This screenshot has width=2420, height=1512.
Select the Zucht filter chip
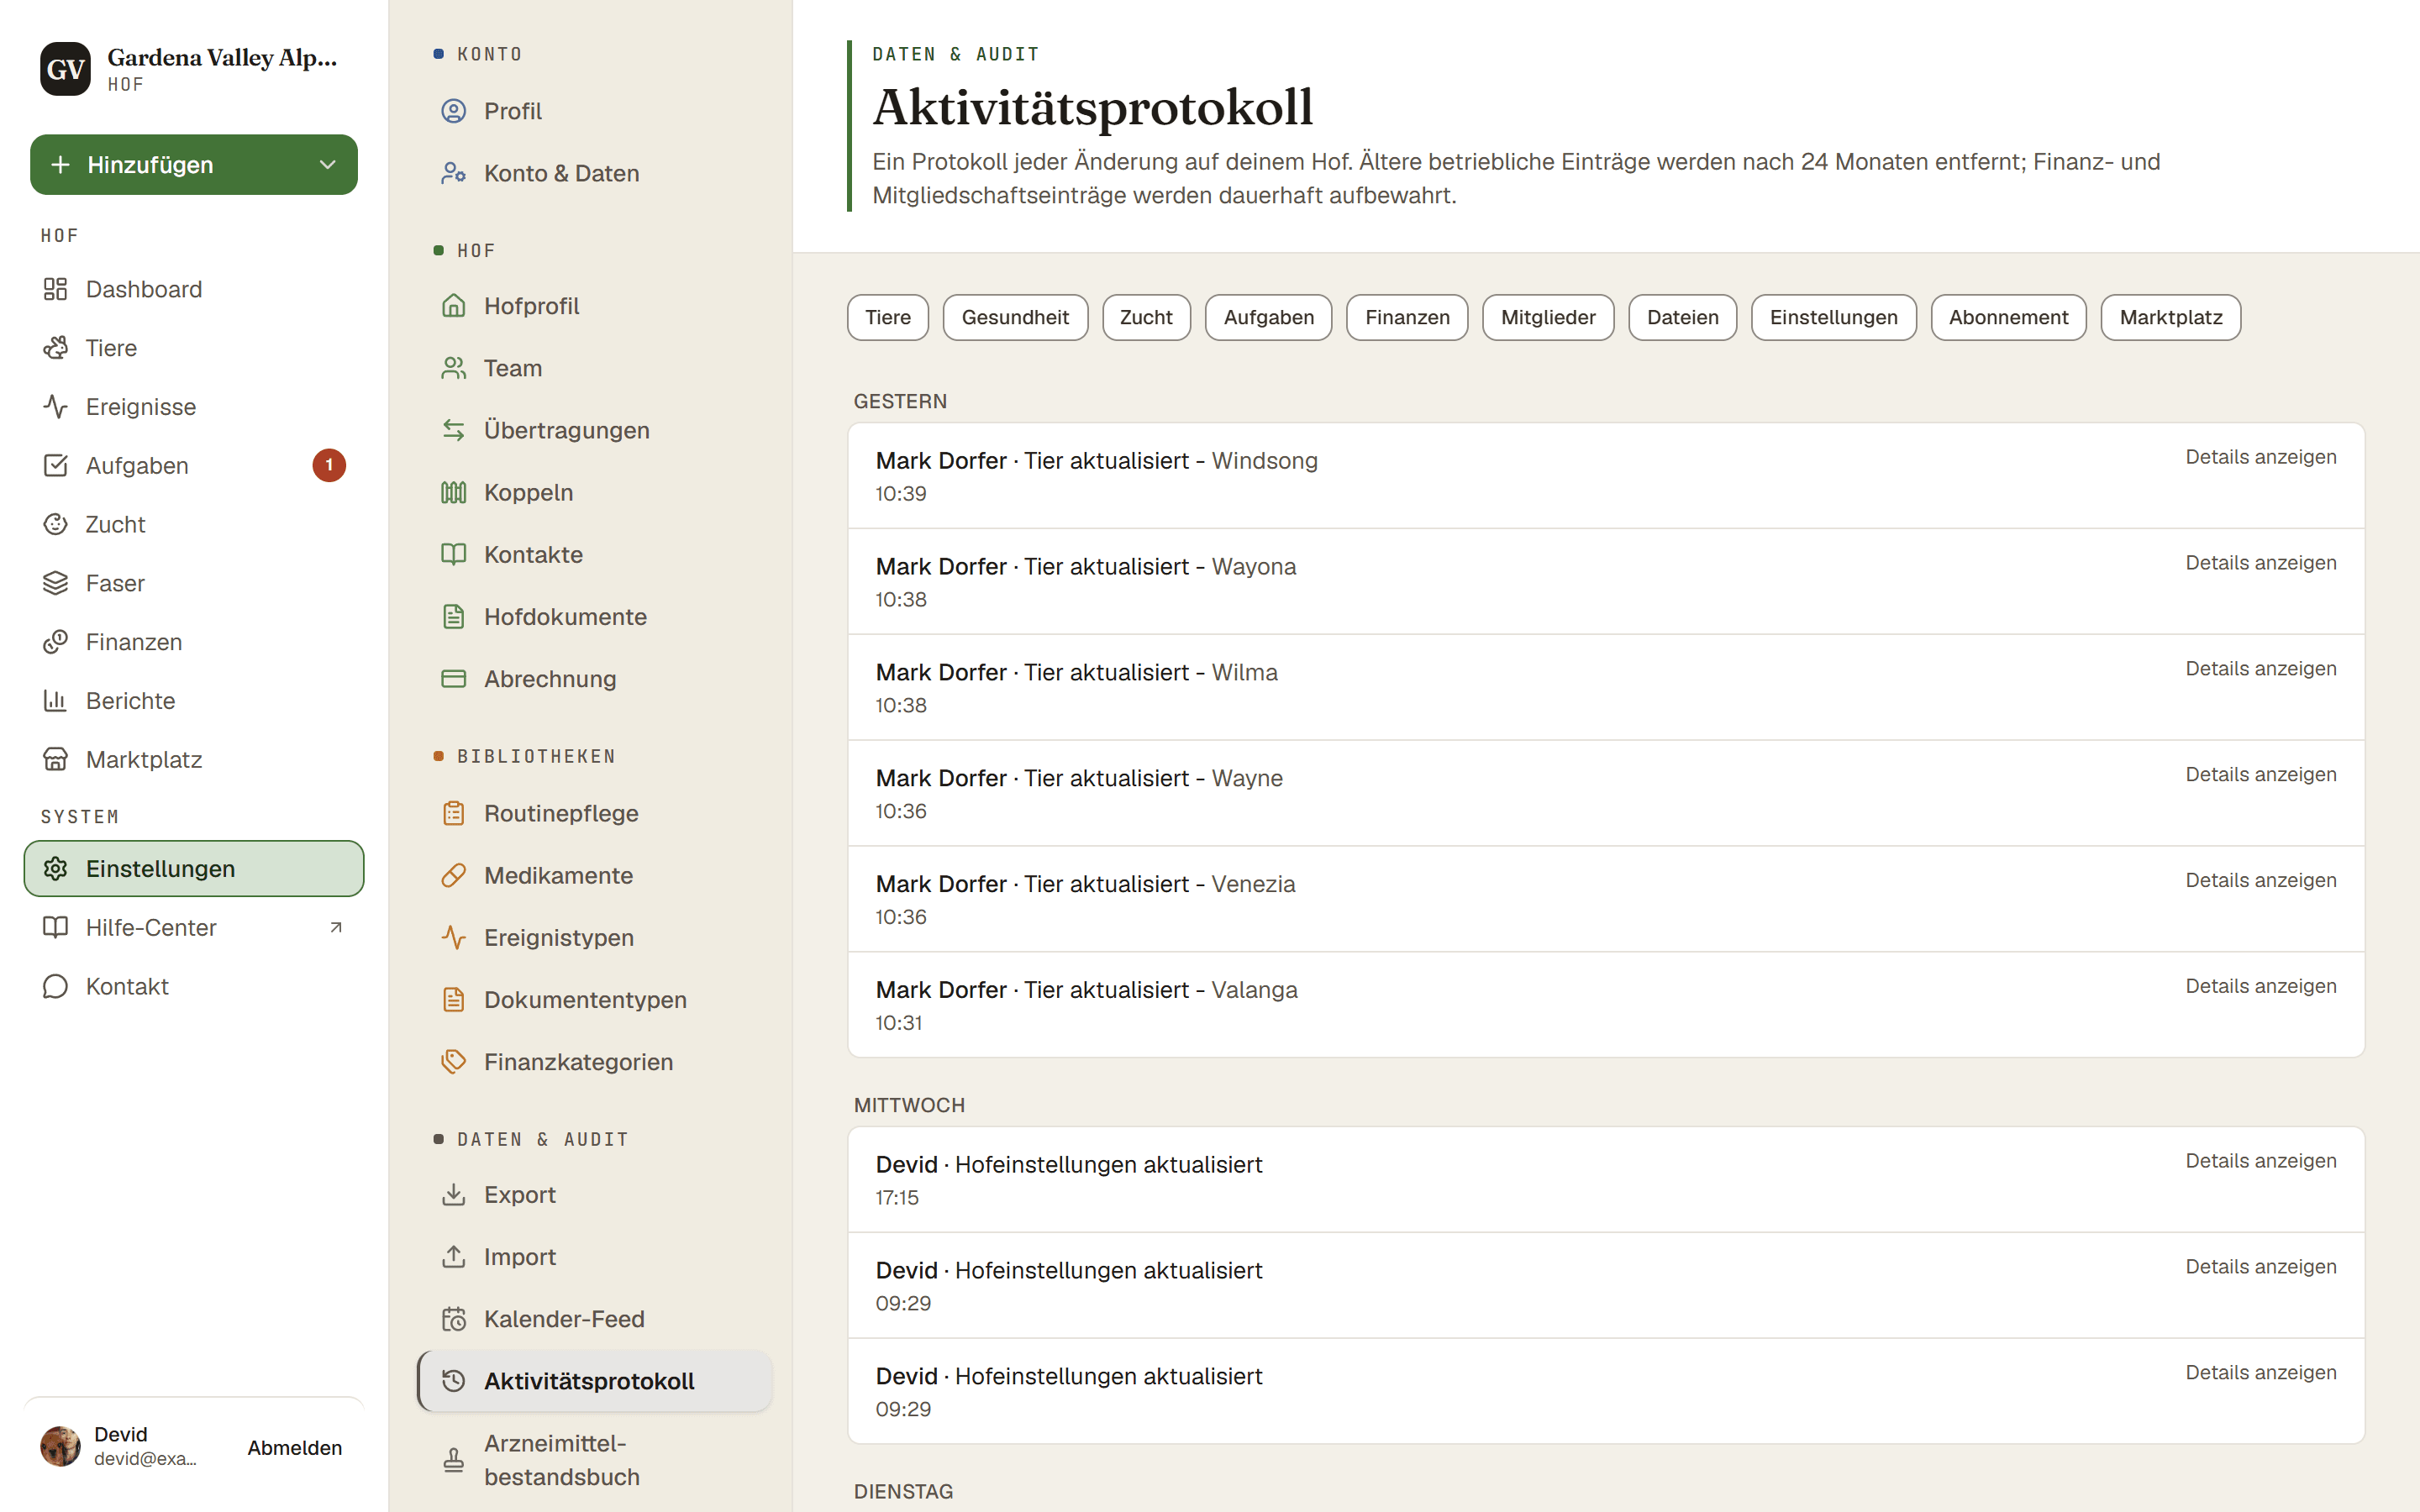point(1146,317)
